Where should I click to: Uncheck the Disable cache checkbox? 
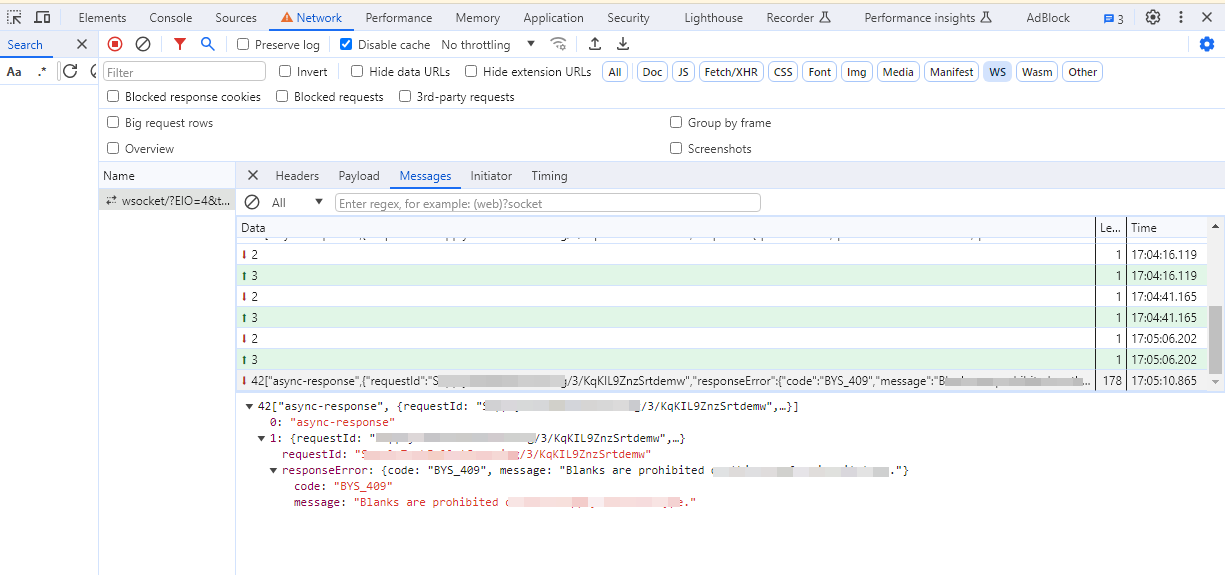pos(346,45)
